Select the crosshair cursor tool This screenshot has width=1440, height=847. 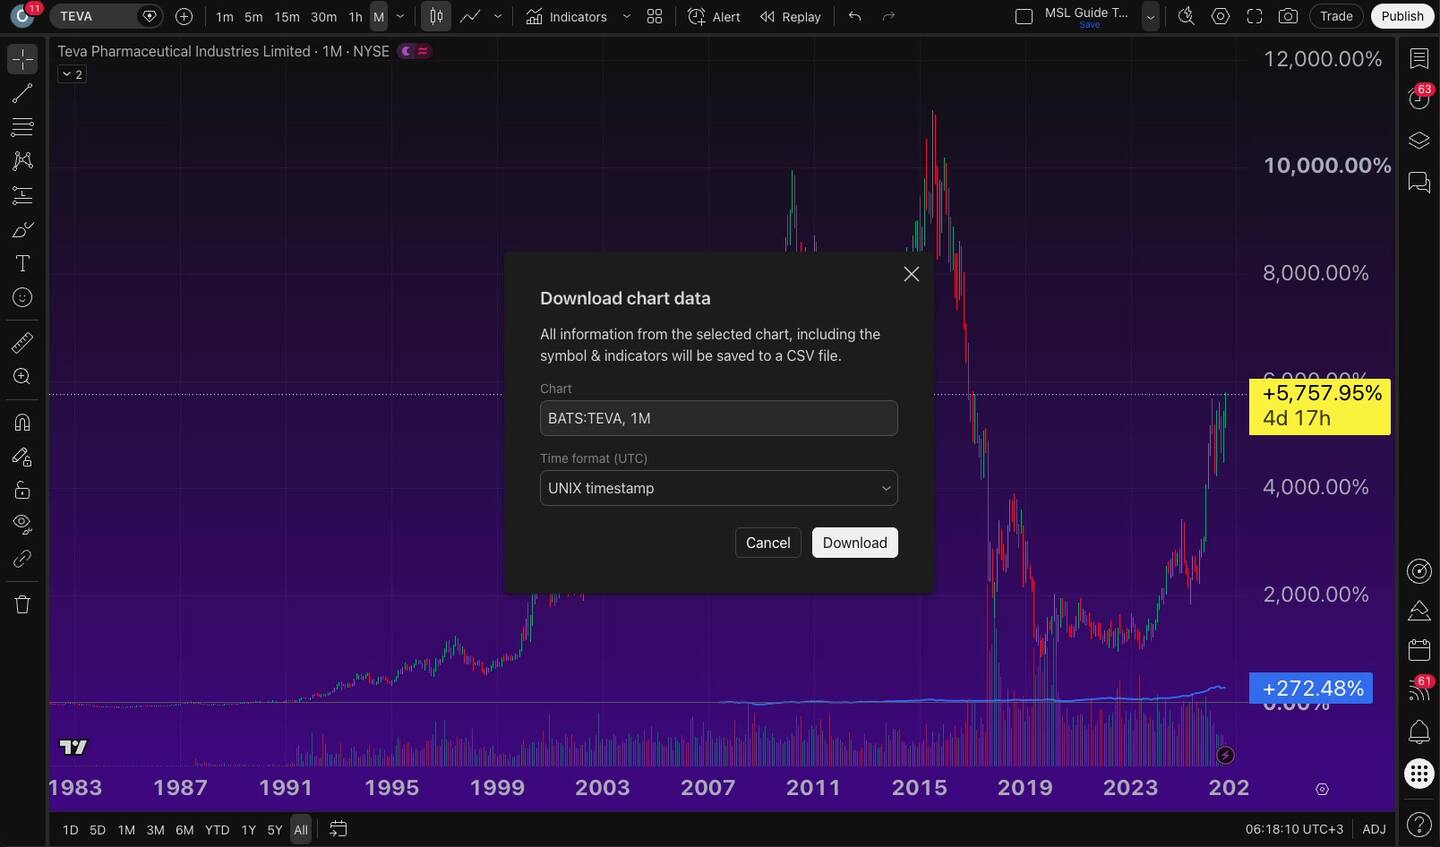22,59
